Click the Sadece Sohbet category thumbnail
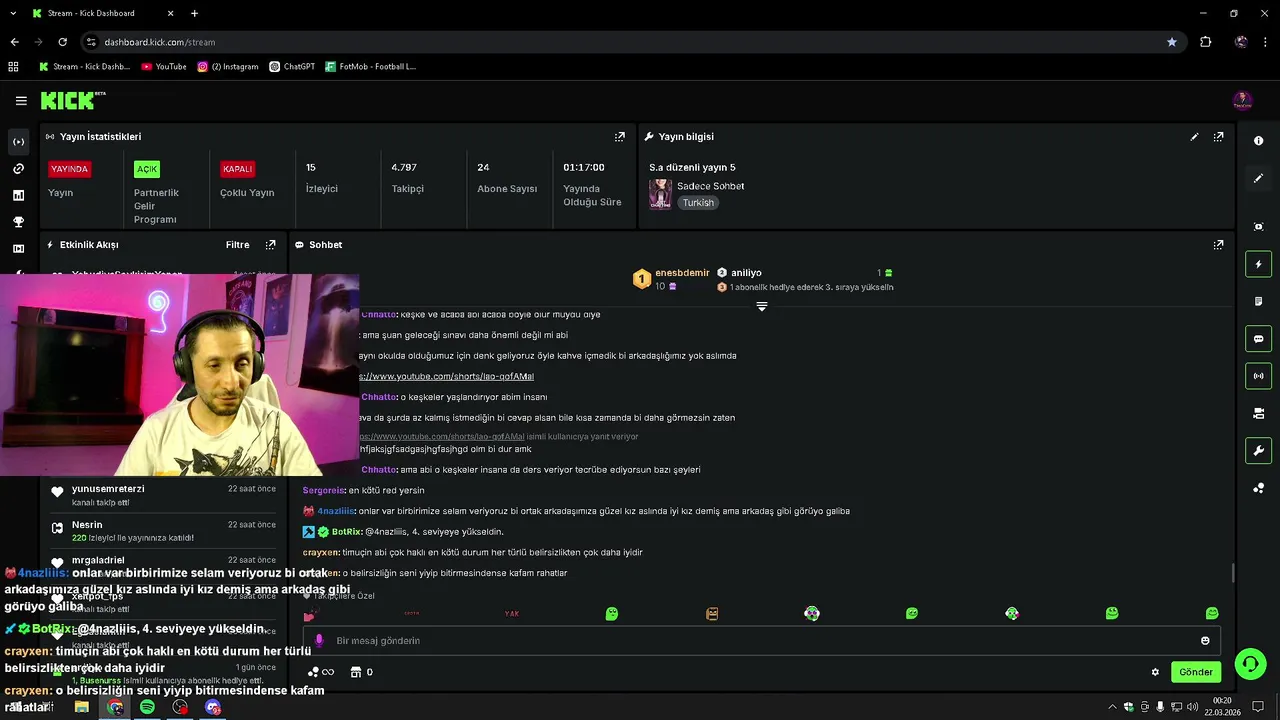The image size is (1280, 720). pyautogui.click(x=660, y=194)
